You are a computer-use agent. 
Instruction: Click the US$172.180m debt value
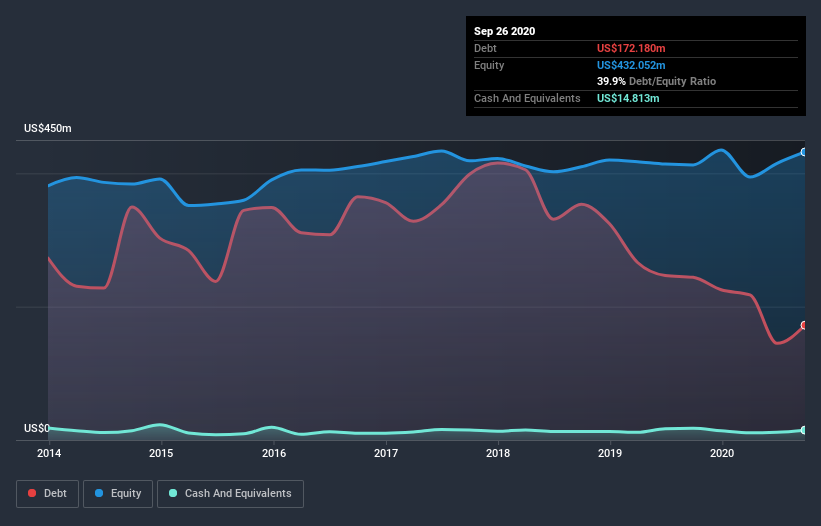pyautogui.click(x=631, y=48)
